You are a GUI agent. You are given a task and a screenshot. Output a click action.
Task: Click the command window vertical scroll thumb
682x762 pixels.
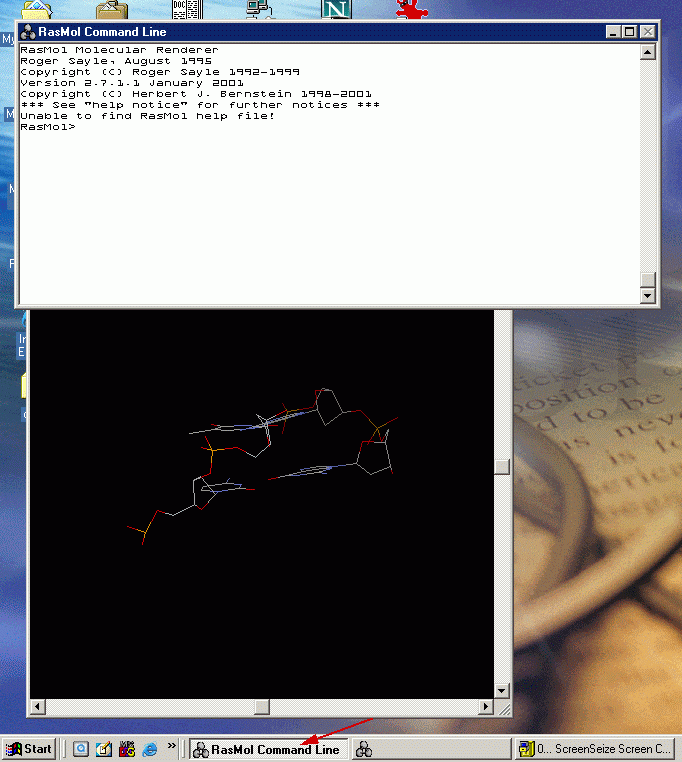click(x=647, y=280)
